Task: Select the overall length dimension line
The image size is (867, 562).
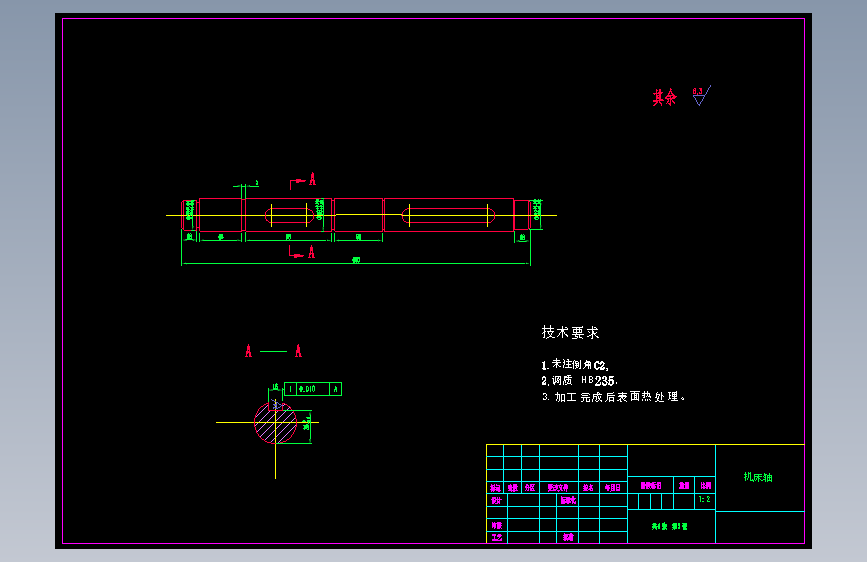Action: point(356,264)
